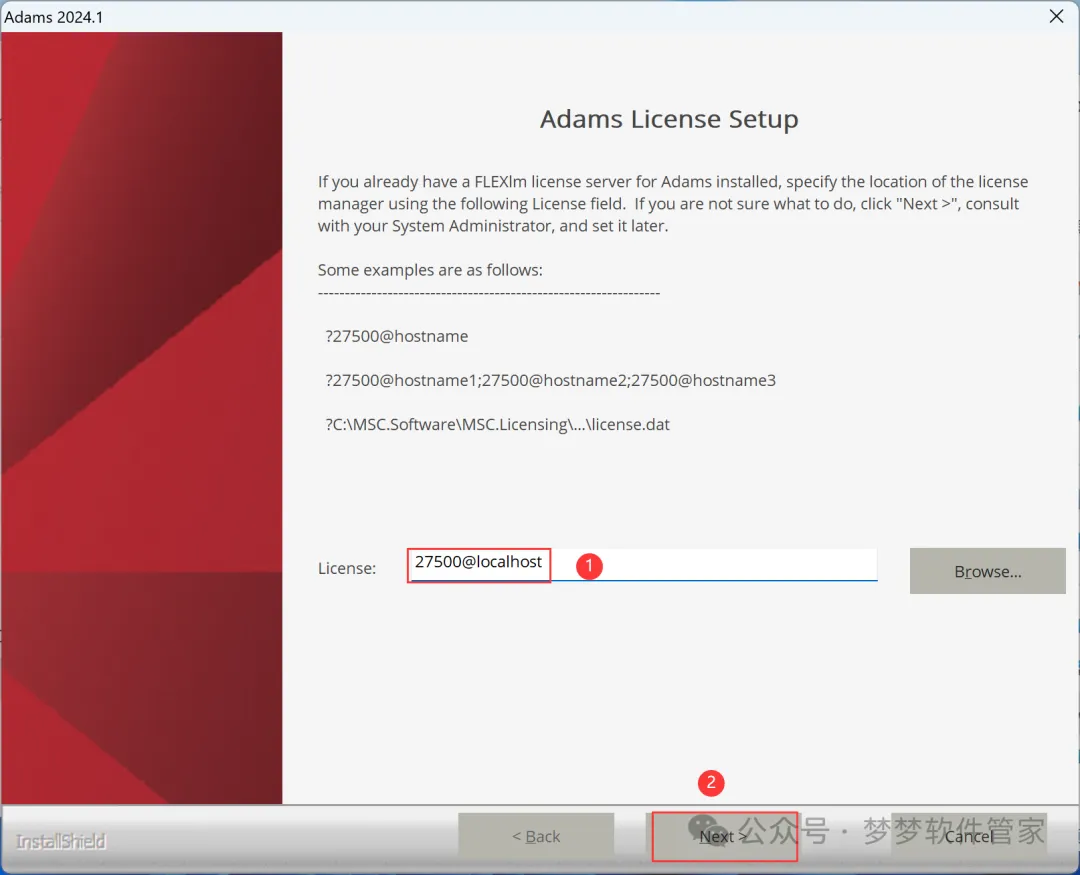Click the FLEXlm instruction paragraph

(672, 204)
